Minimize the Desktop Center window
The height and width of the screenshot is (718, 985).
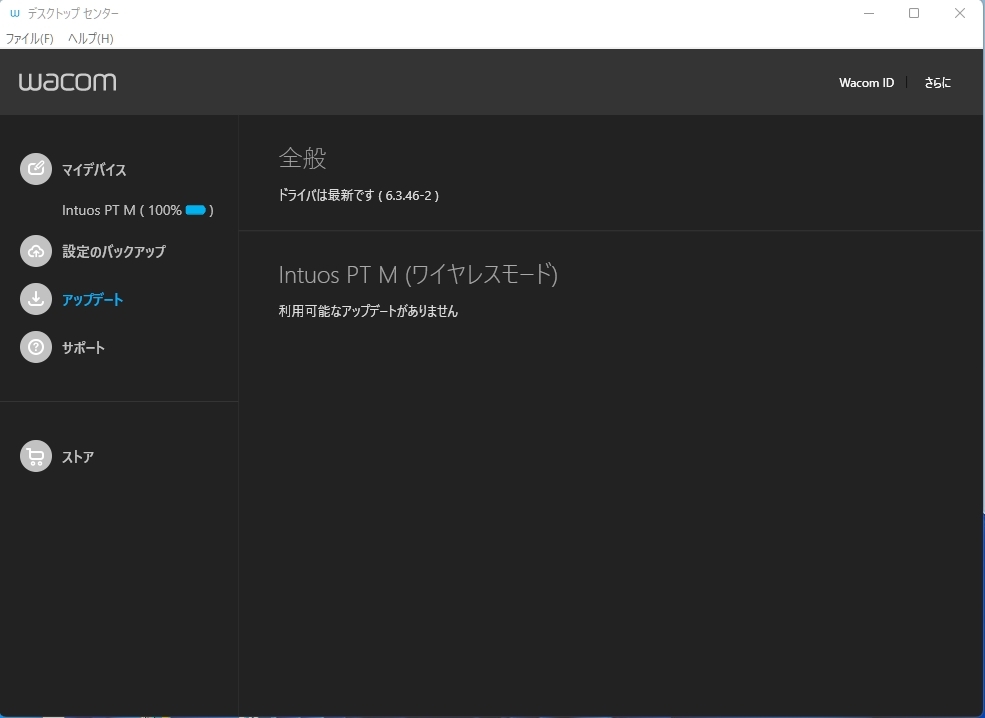[869, 13]
